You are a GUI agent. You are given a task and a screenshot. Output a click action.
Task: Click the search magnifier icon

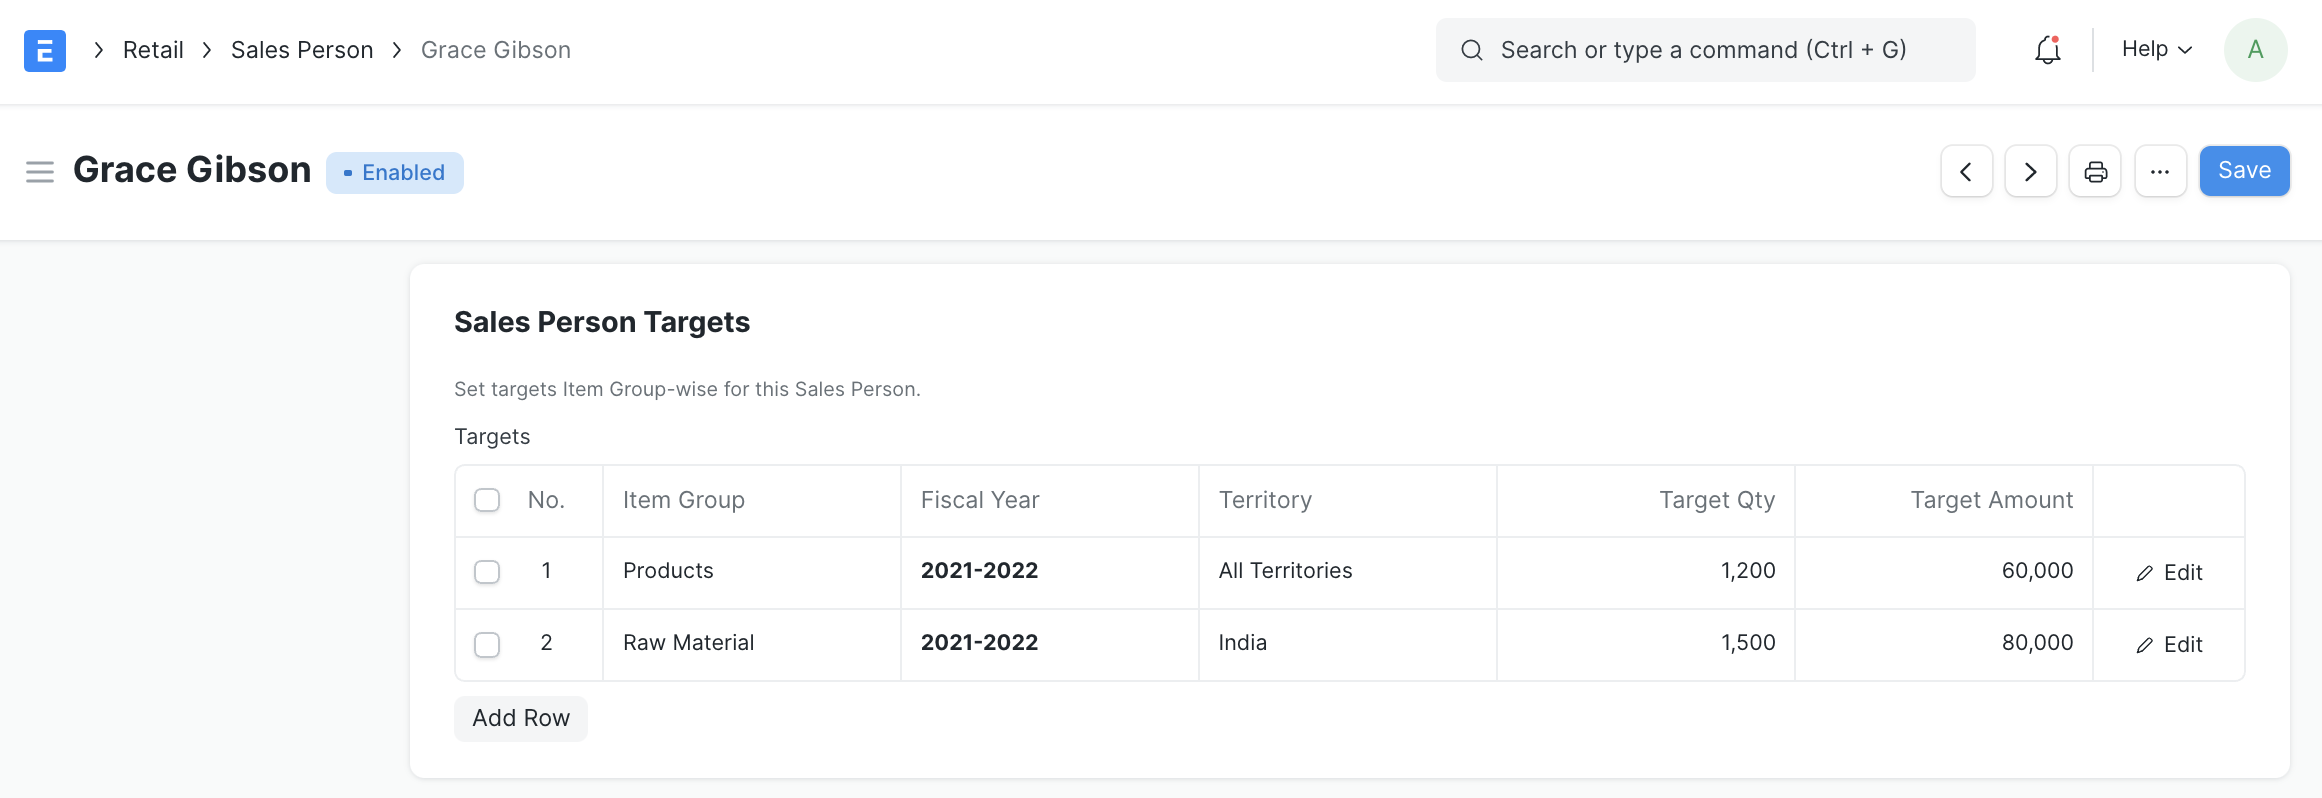coord(1471,49)
